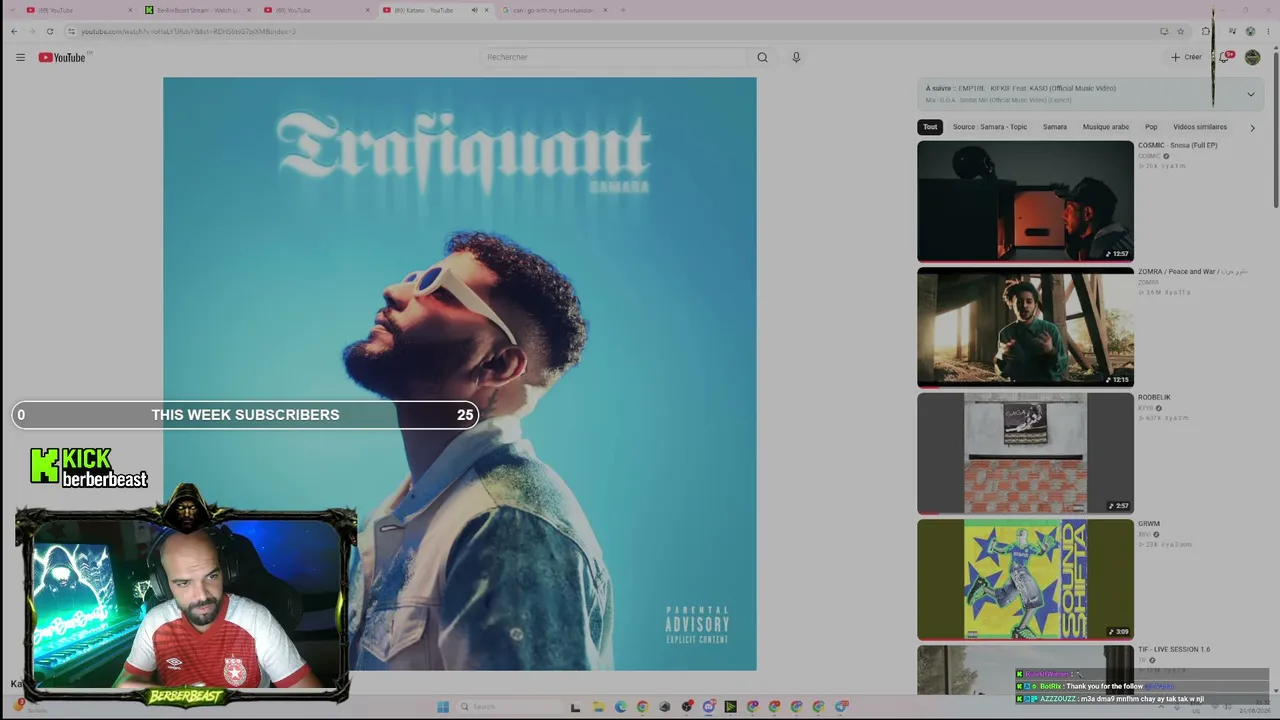Open the RODBELIK video title

(x=1154, y=397)
